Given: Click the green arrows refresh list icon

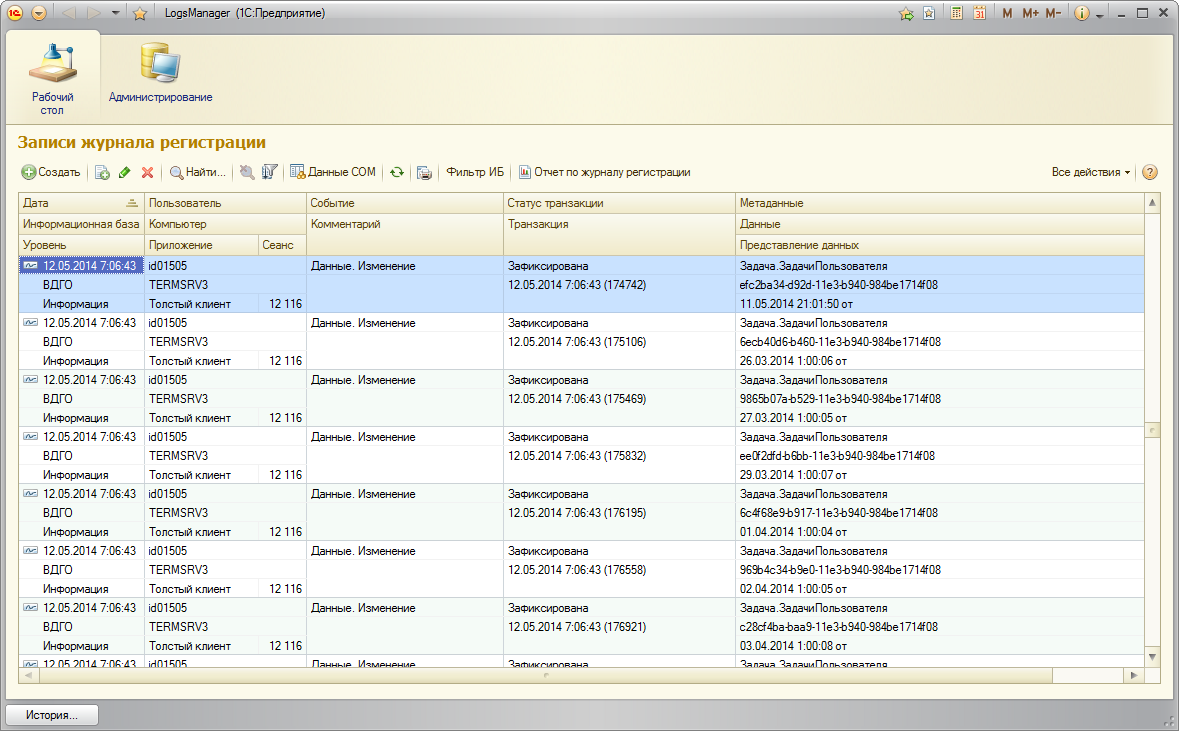Looking at the screenshot, I should click(397, 172).
